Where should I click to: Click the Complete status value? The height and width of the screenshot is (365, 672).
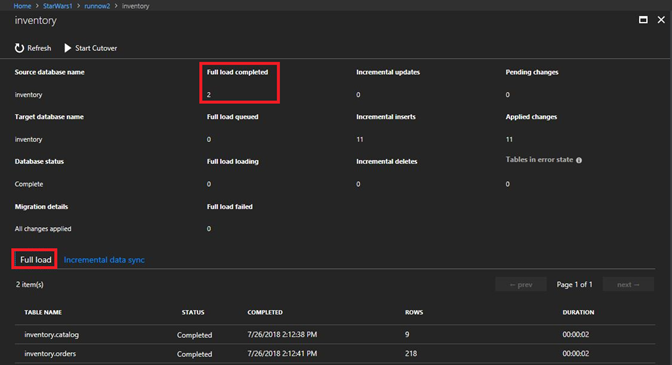(x=29, y=184)
